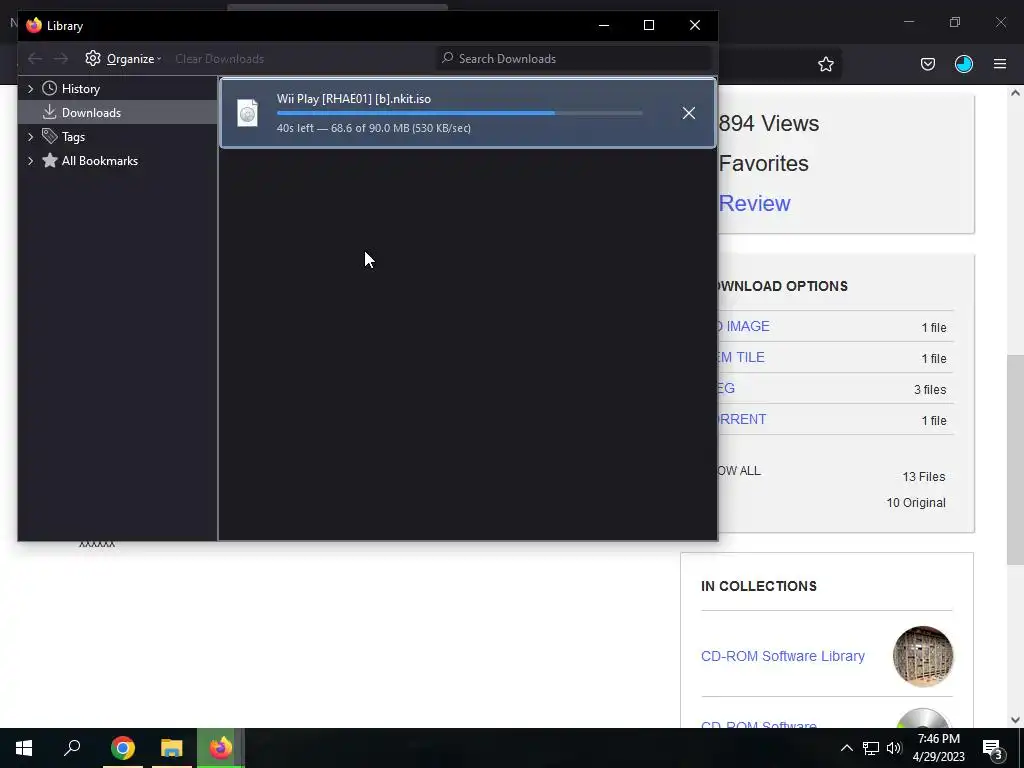Viewport: 1024px width, 768px height.
Task: Click the Wii Play ISO file icon
Action: click(248, 113)
